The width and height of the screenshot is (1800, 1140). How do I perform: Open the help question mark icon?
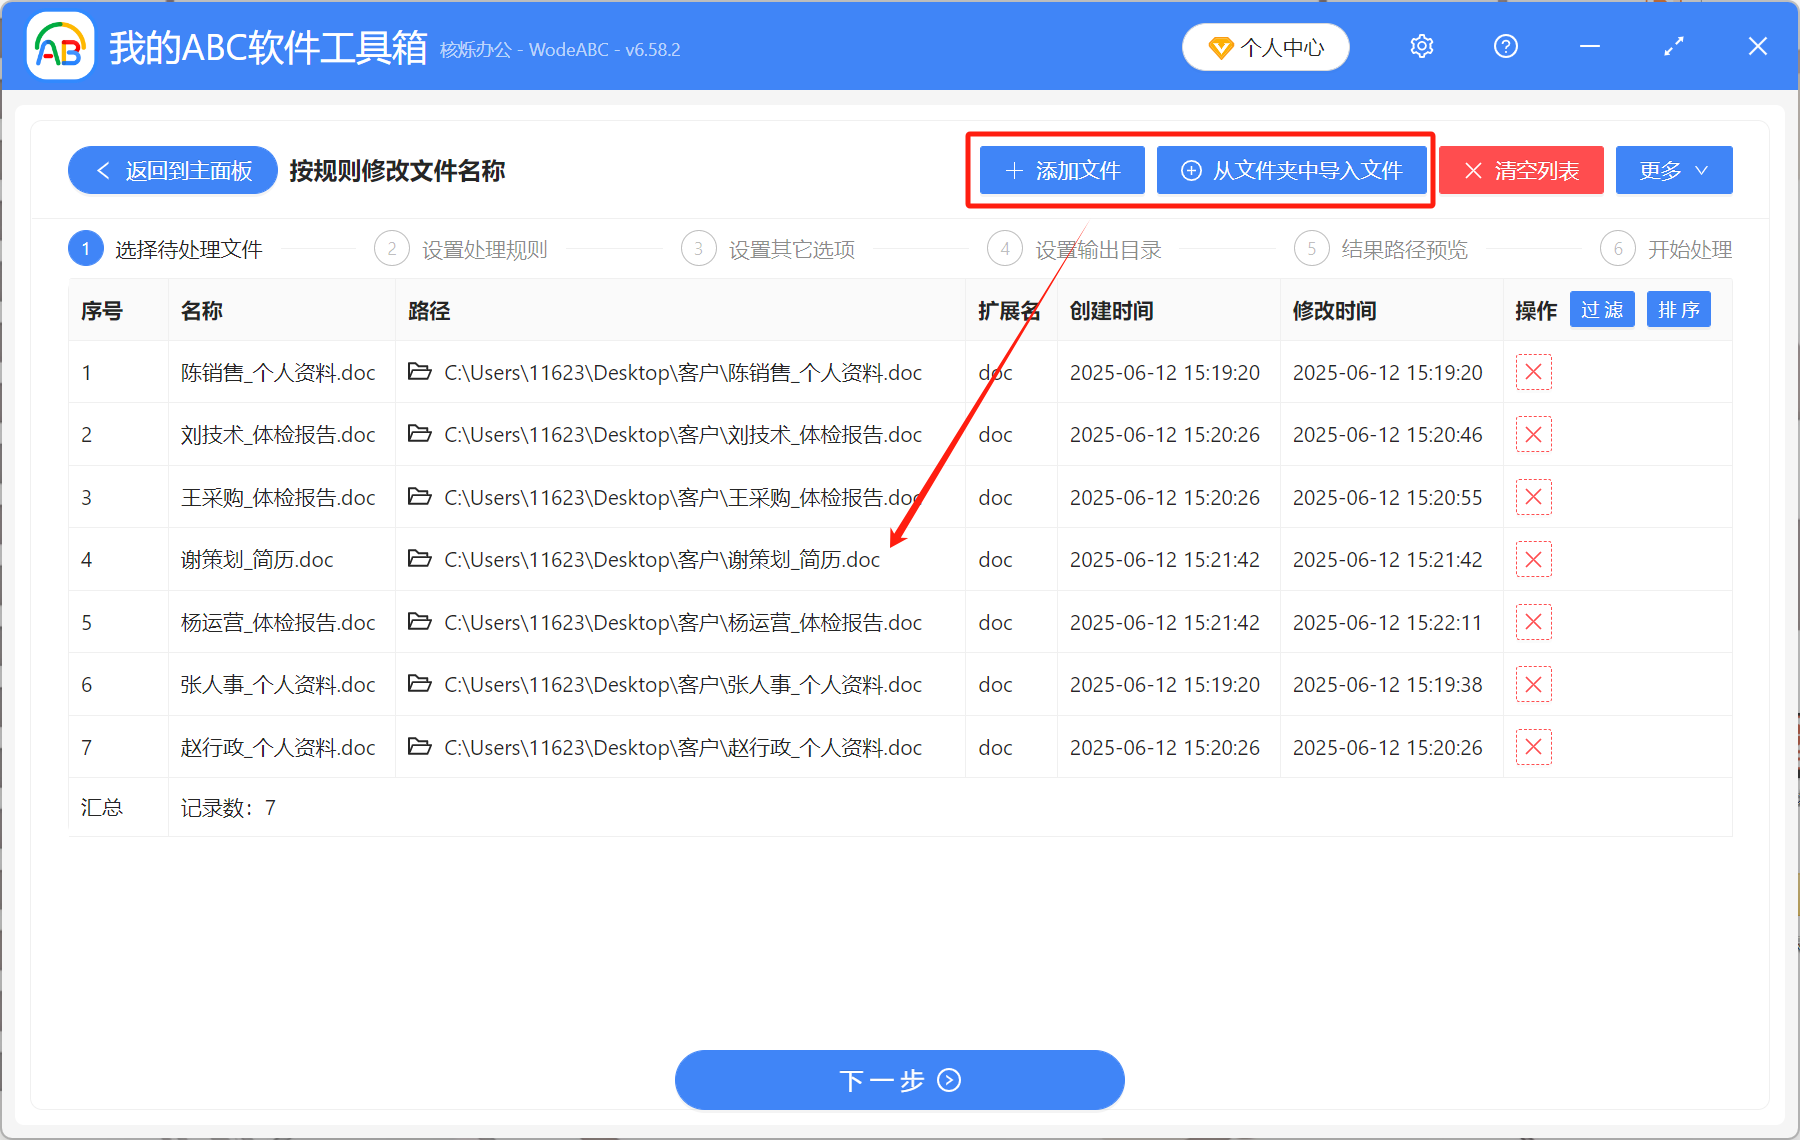coord(1505,46)
